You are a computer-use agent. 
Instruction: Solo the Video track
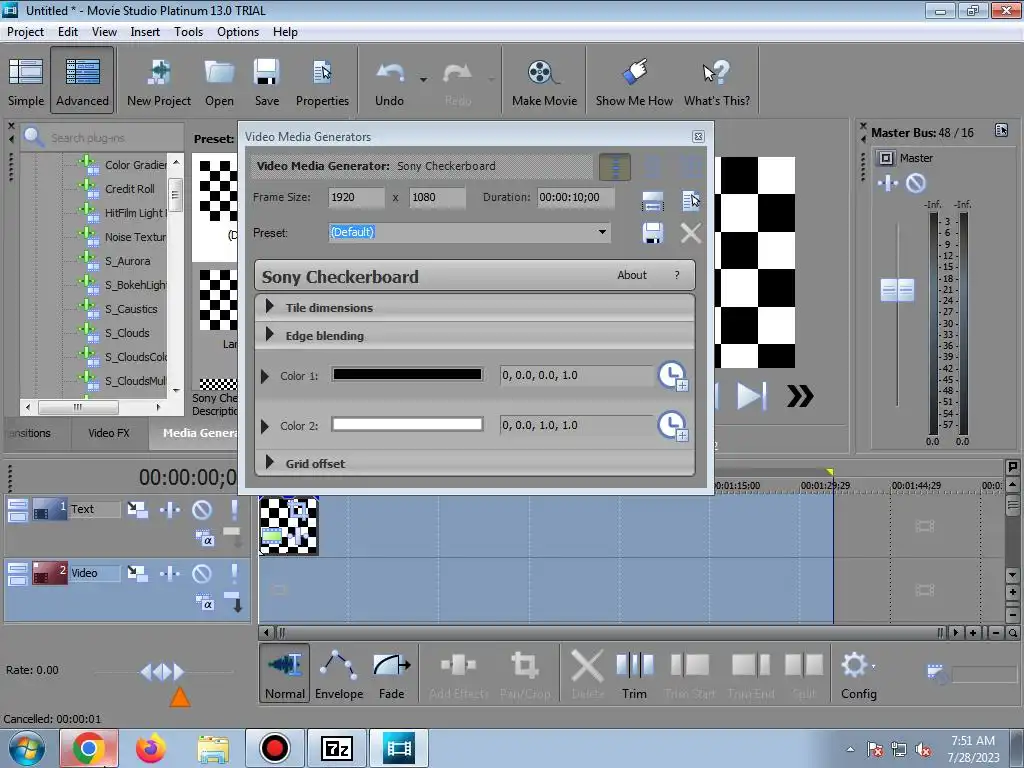(x=234, y=574)
